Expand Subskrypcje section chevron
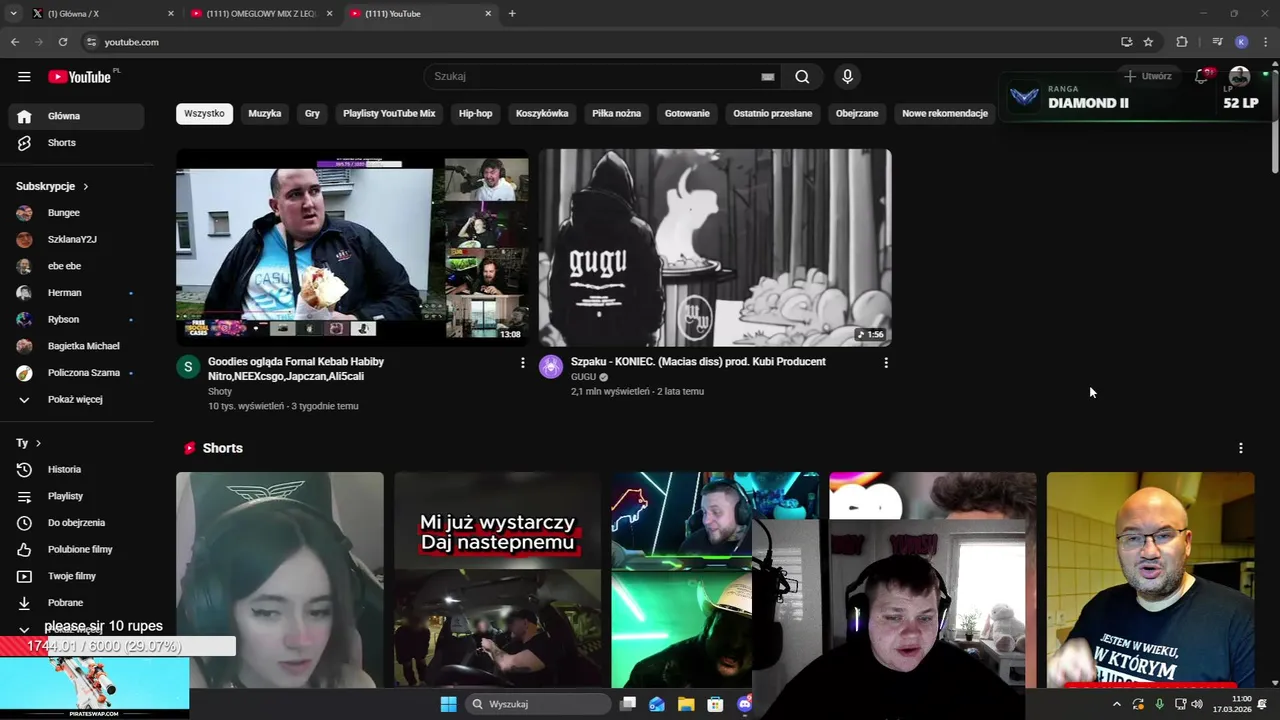This screenshot has height=720, width=1280. 86,187
